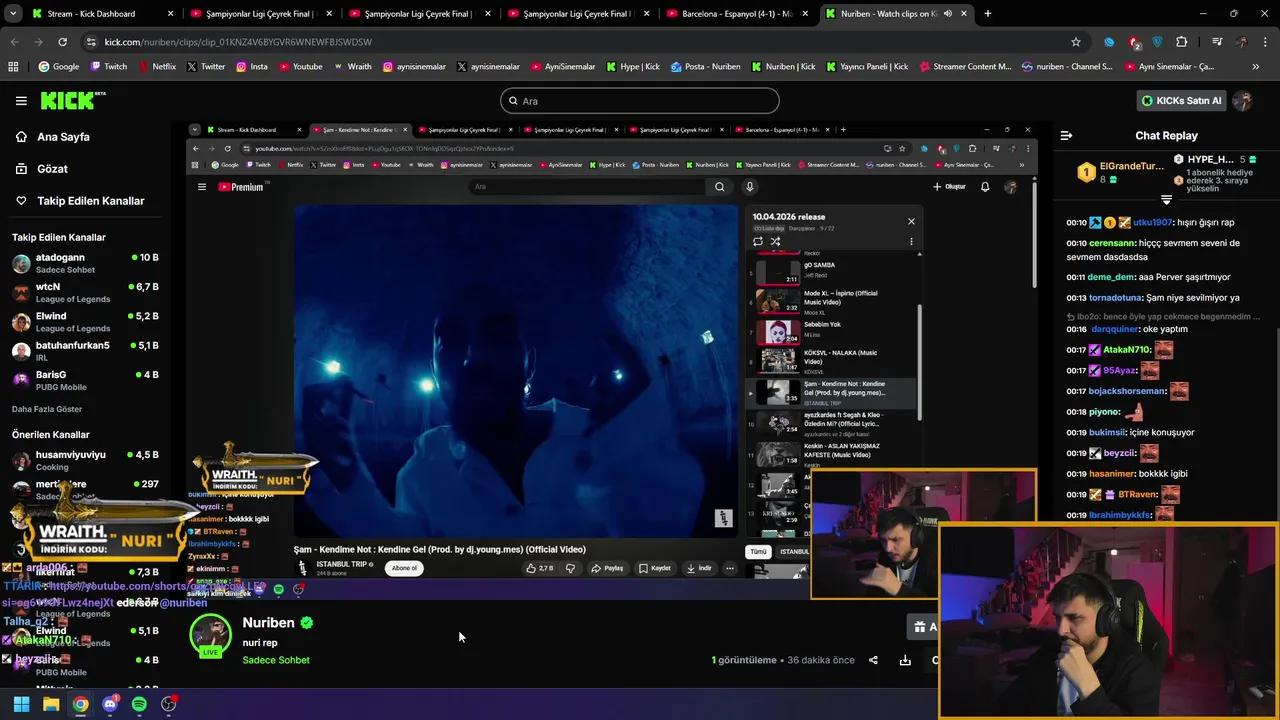Viewport: 1280px width, 720px height.
Task: Open Windows Start menu
Action: [21, 704]
